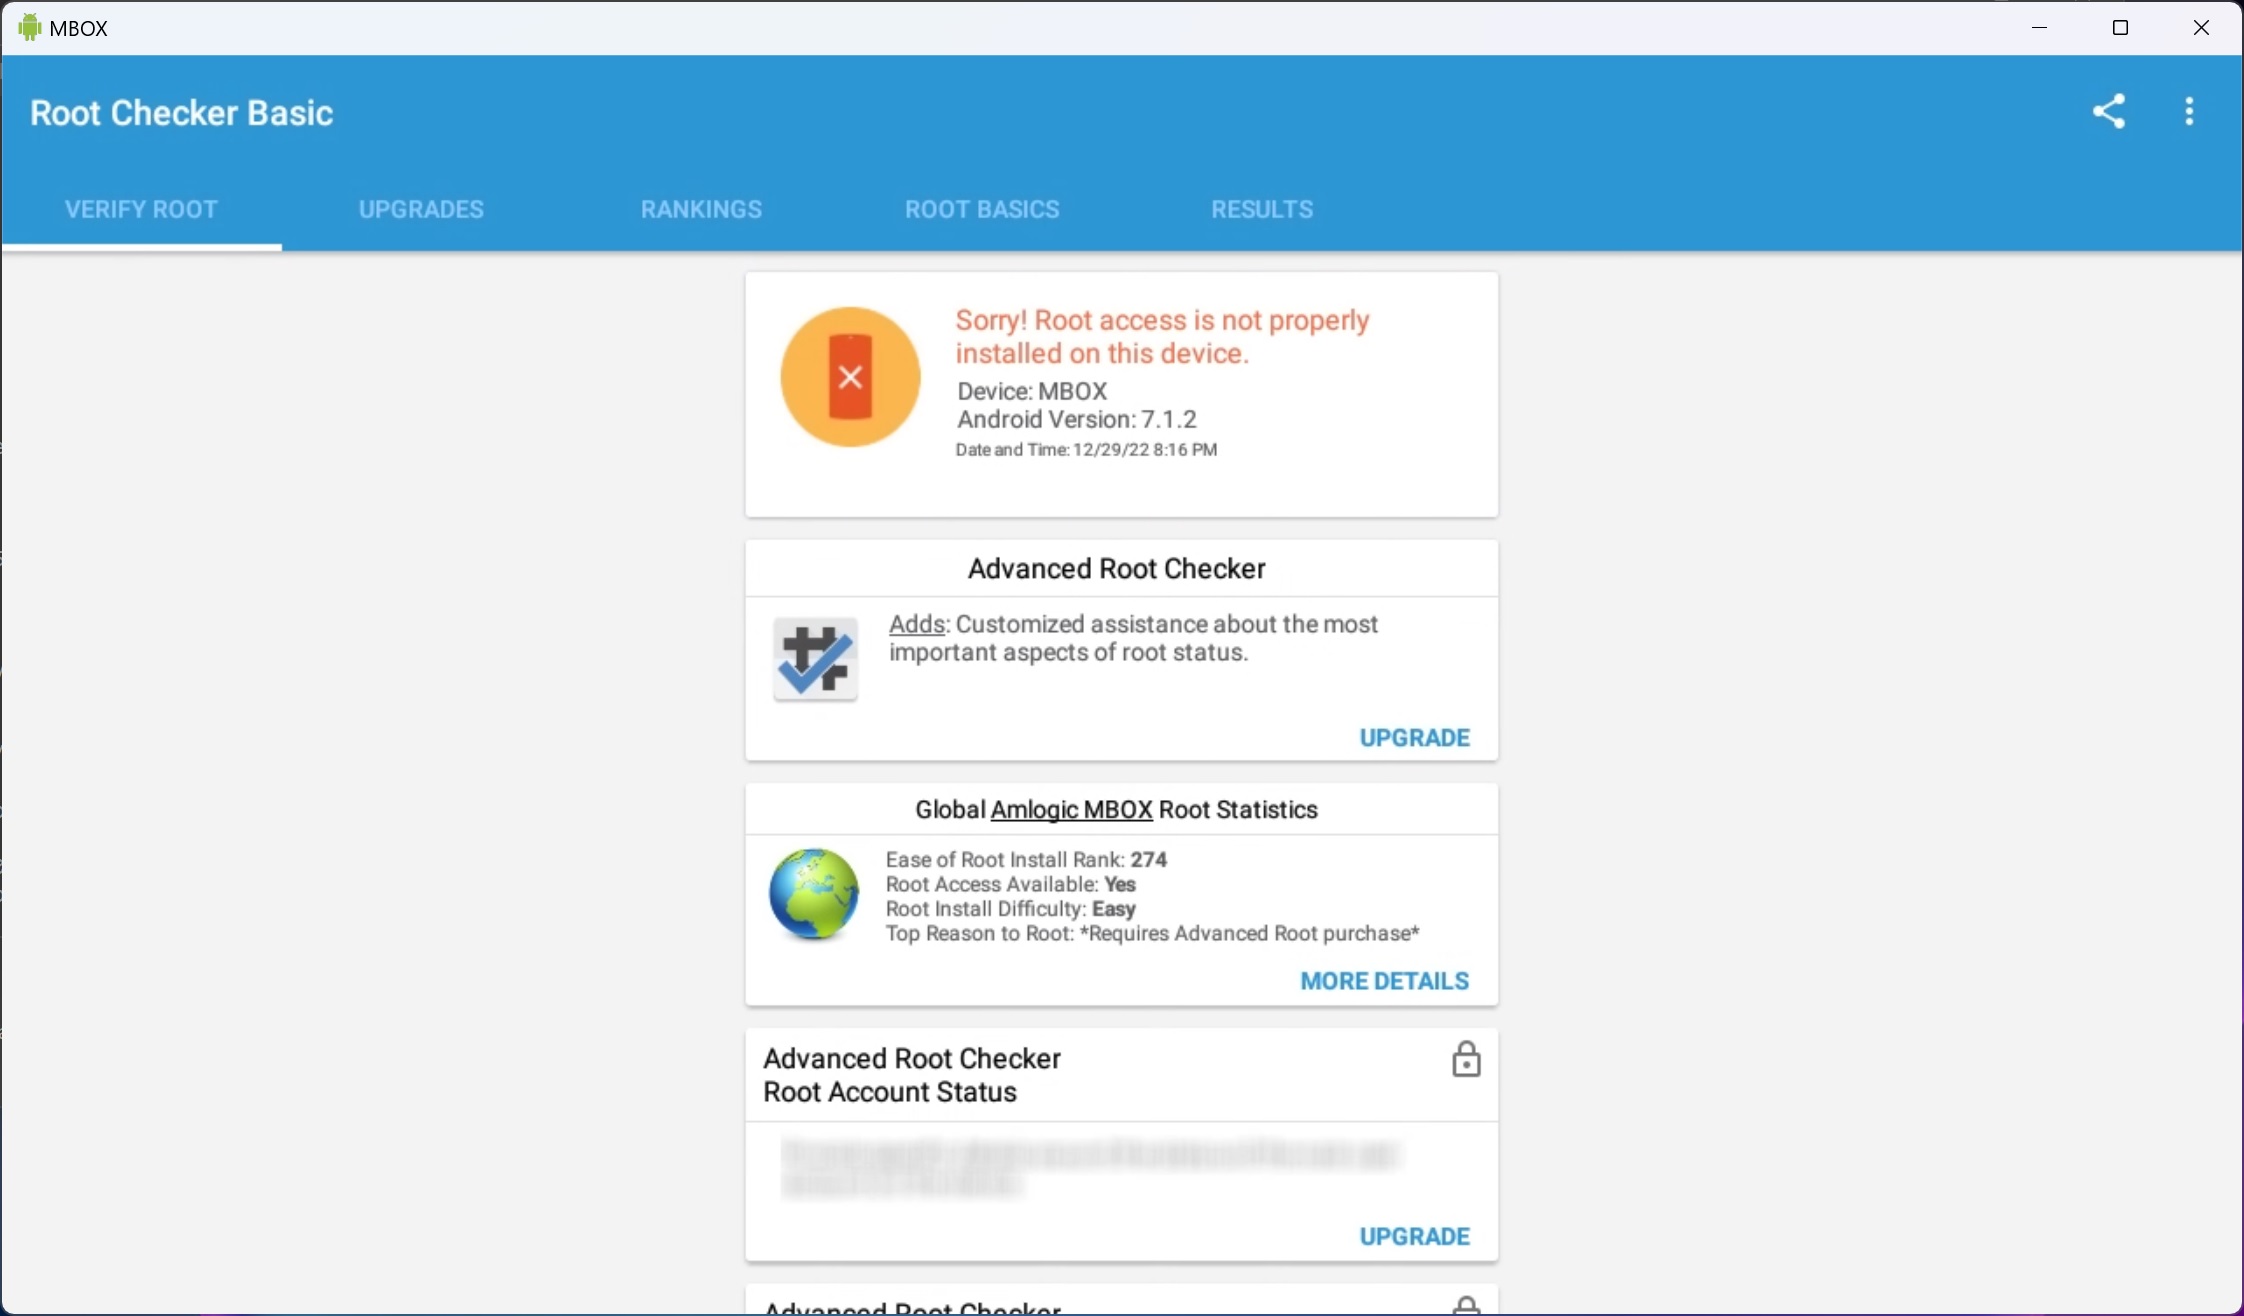The height and width of the screenshot is (1316, 2244).
Task: Click the 'Advanced Root Checker' card title
Action: point(1117,568)
